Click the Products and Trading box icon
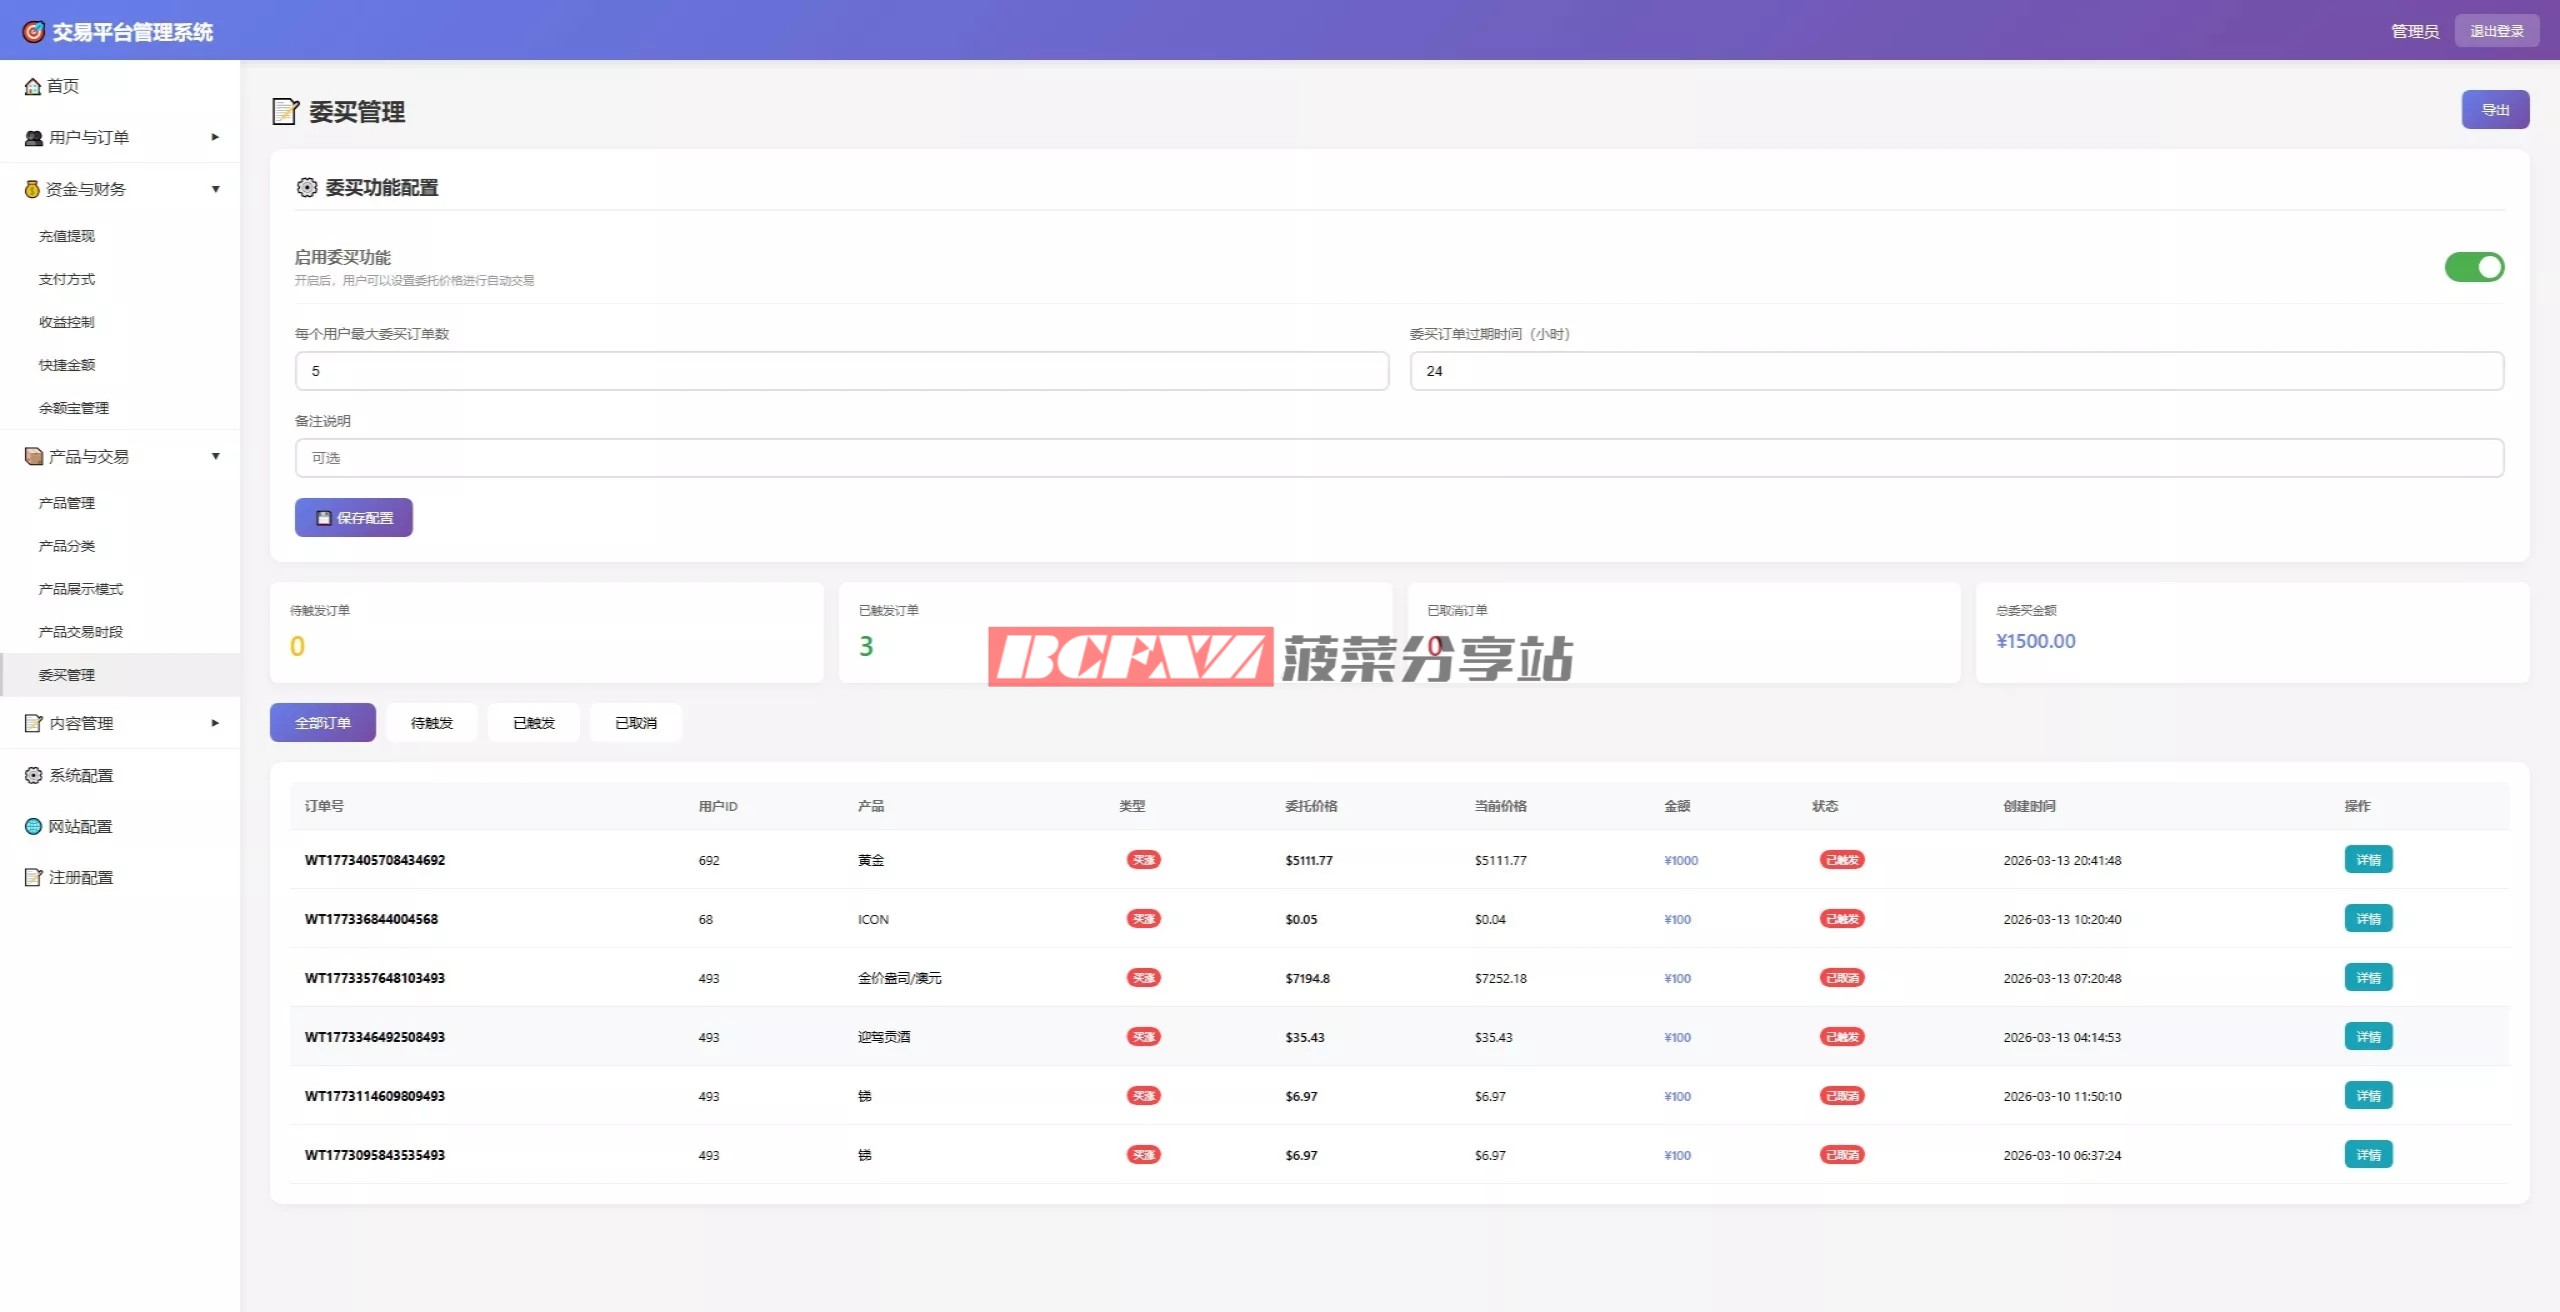This screenshot has width=2560, height=1312. [33, 456]
